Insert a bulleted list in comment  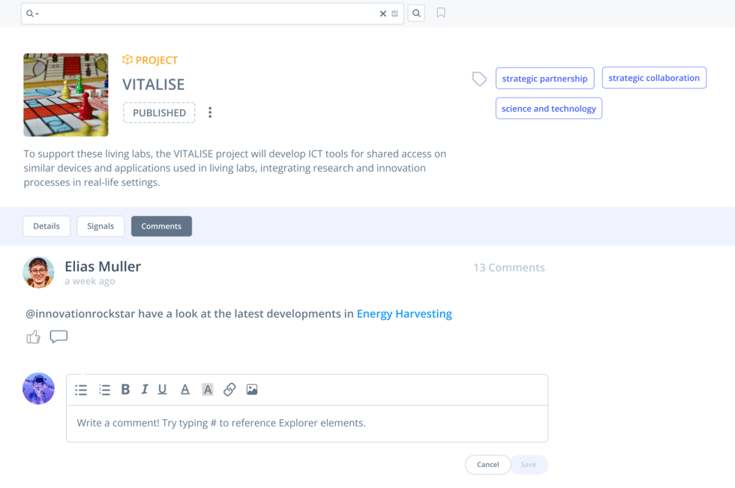coord(81,390)
